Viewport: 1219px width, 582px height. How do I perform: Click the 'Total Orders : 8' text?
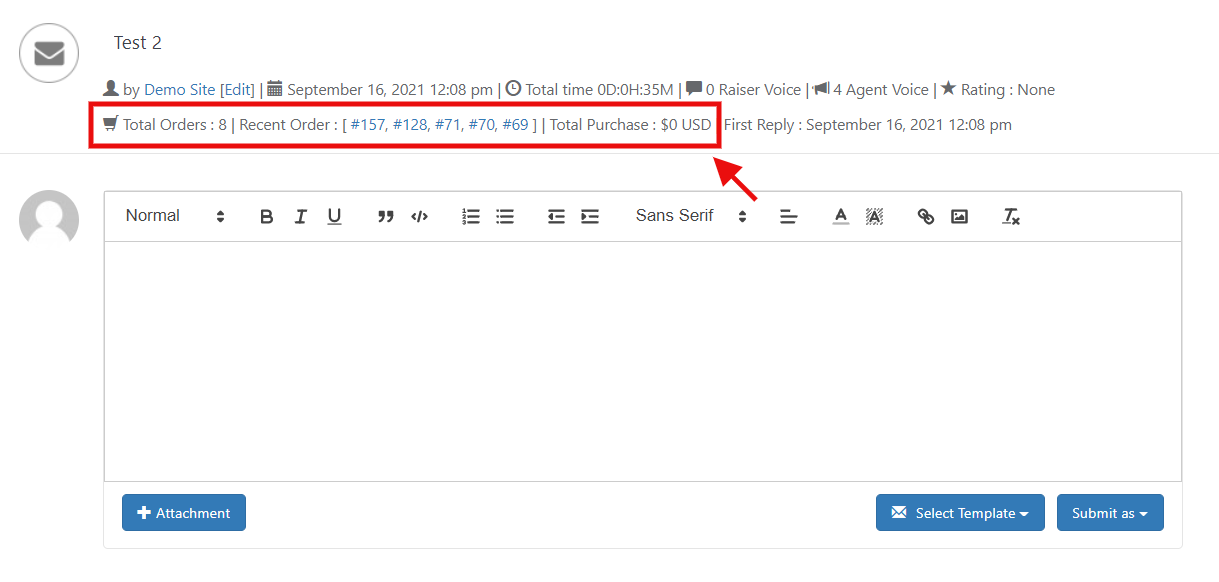[175, 125]
